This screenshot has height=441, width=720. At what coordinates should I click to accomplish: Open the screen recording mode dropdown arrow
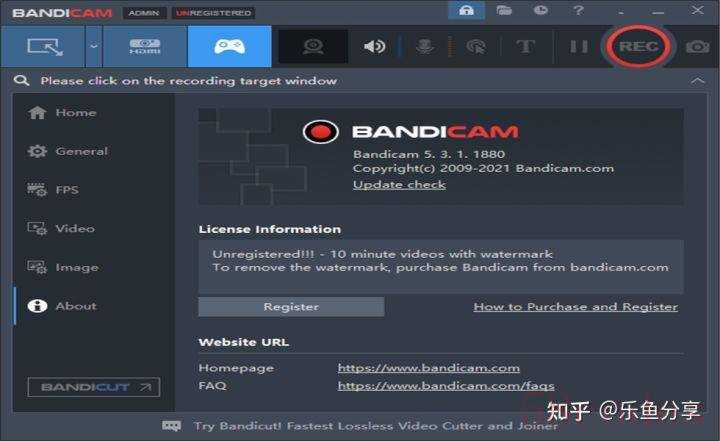pos(94,46)
